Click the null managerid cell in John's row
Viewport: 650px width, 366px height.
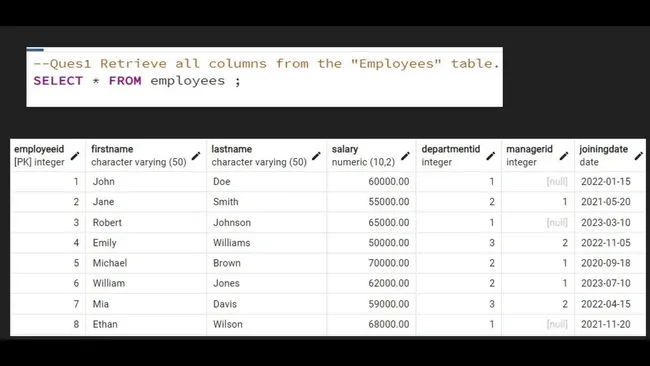tap(538, 182)
